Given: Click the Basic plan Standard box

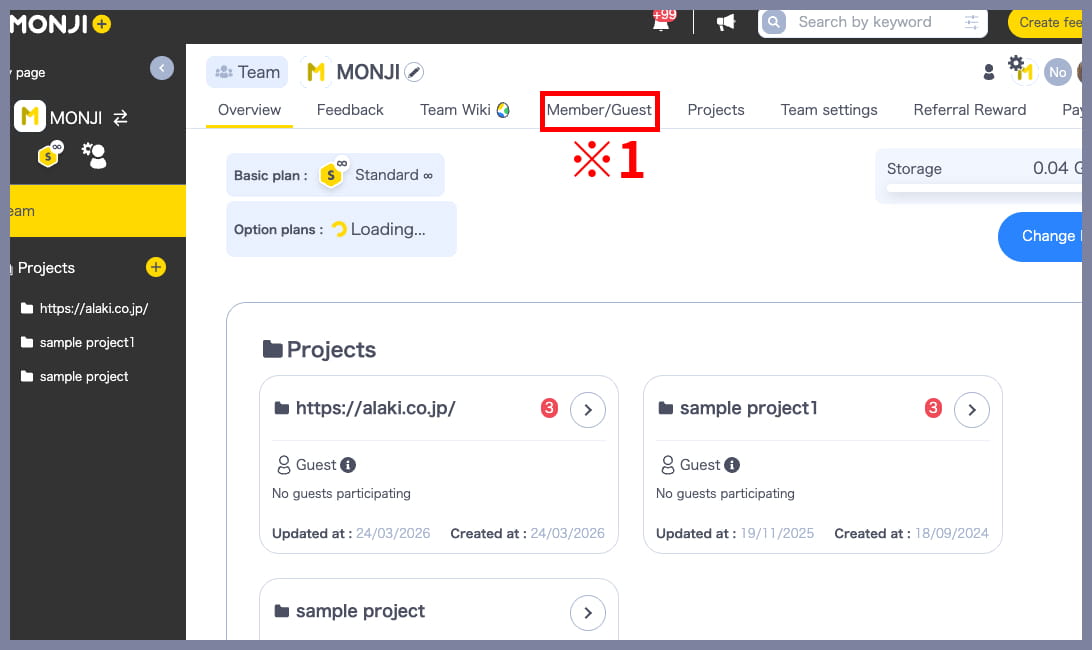Looking at the screenshot, I should (335, 175).
